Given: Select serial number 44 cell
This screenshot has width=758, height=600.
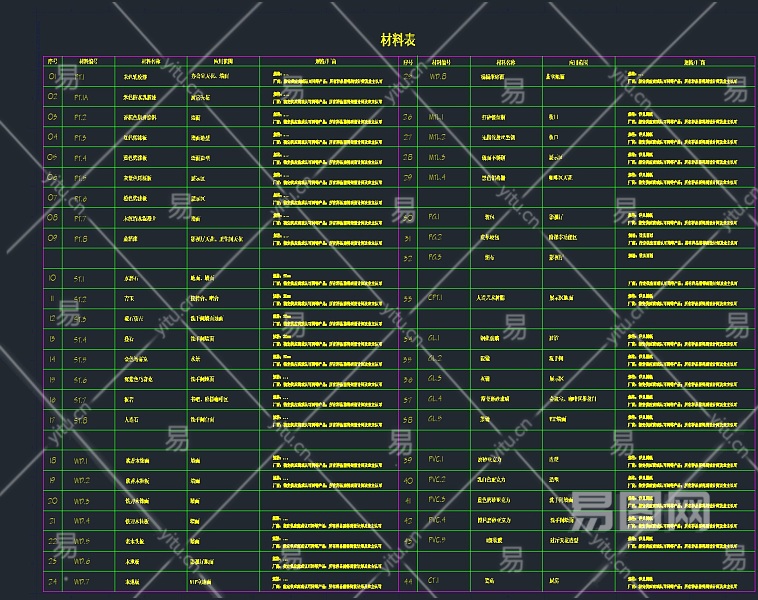Looking at the screenshot, I should pyautogui.click(x=408, y=582).
